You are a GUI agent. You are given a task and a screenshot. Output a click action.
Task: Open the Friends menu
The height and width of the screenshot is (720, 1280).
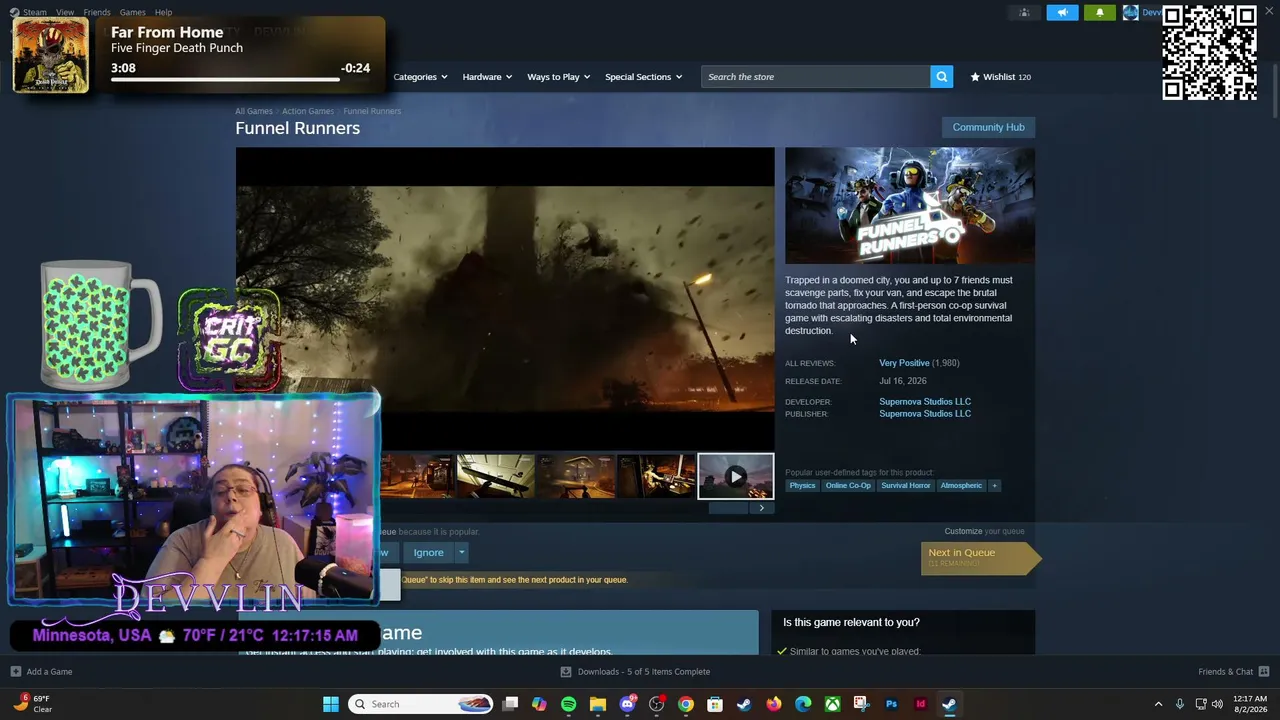(x=97, y=12)
